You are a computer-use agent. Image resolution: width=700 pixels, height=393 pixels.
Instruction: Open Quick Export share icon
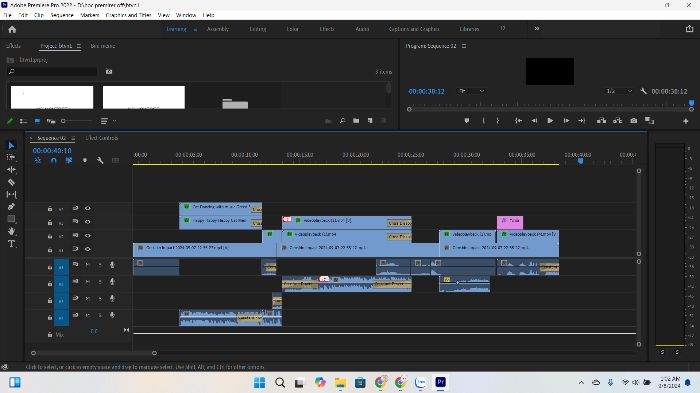coord(689,29)
